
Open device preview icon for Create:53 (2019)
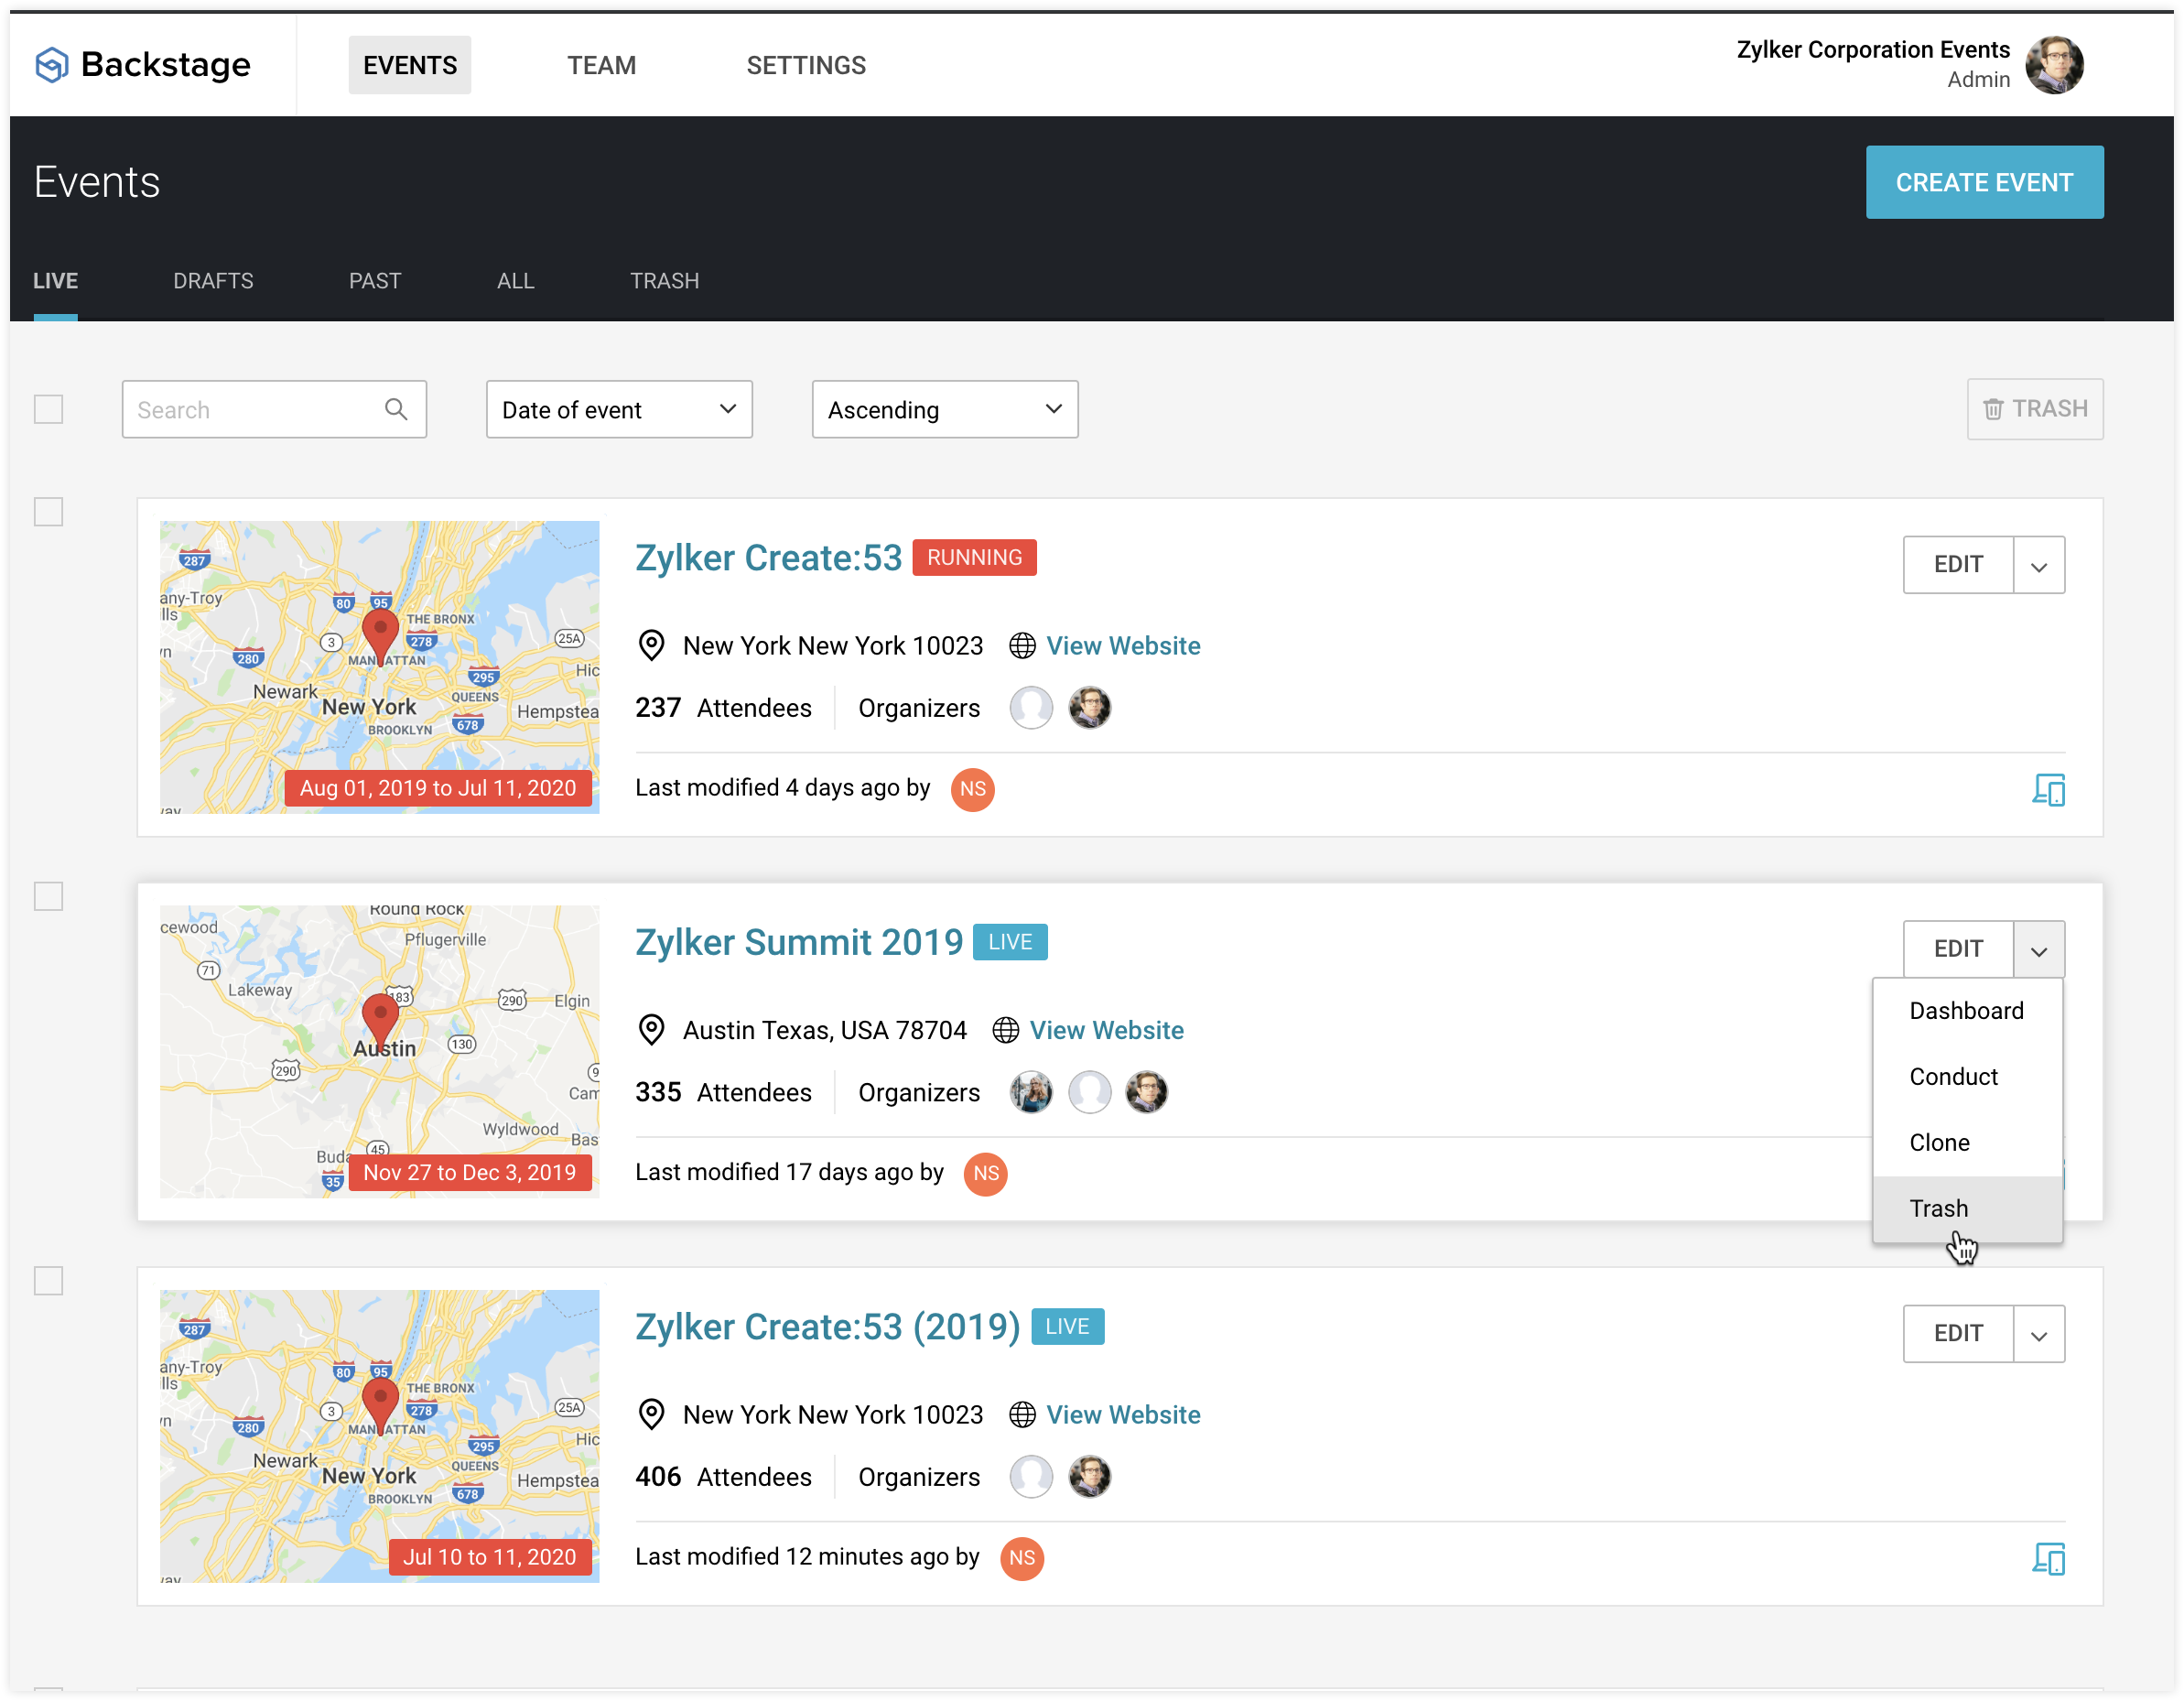point(2047,1559)
